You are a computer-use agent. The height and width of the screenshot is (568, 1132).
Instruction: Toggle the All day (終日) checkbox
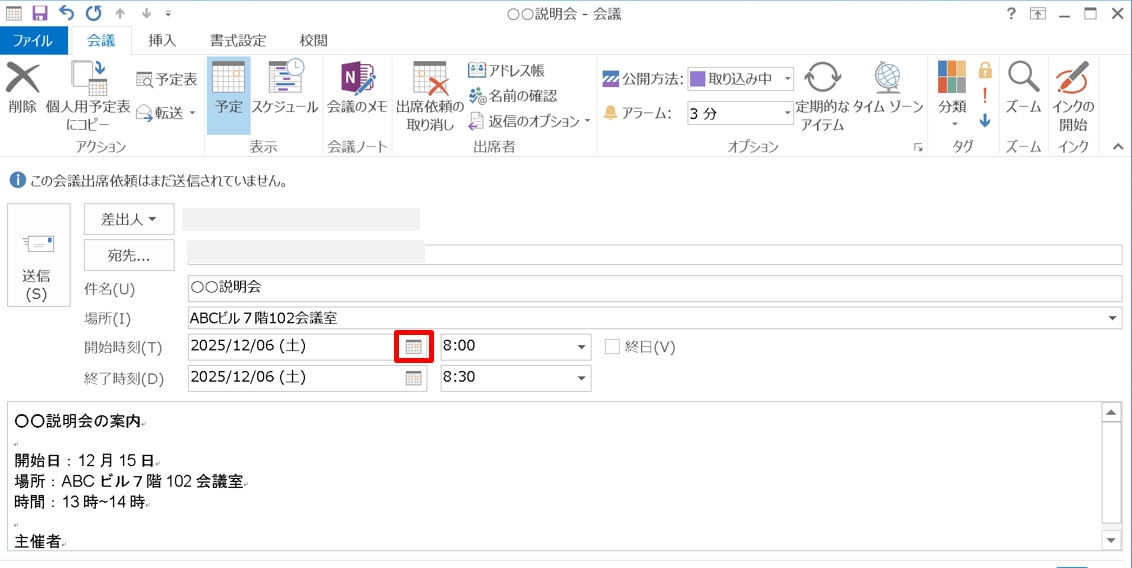point(612,347)
